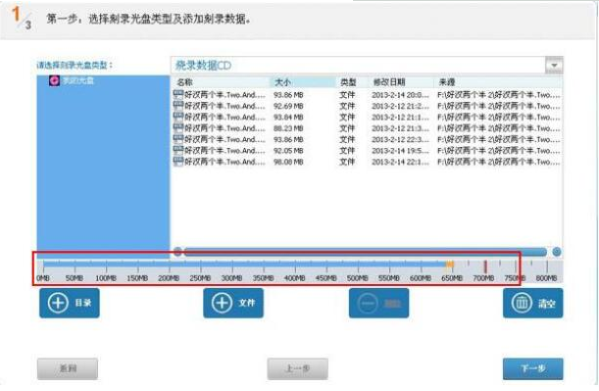This screenshot has height=391, width=599.
Task: Click the add directory 目录 button
Action: tap(69, 303)
